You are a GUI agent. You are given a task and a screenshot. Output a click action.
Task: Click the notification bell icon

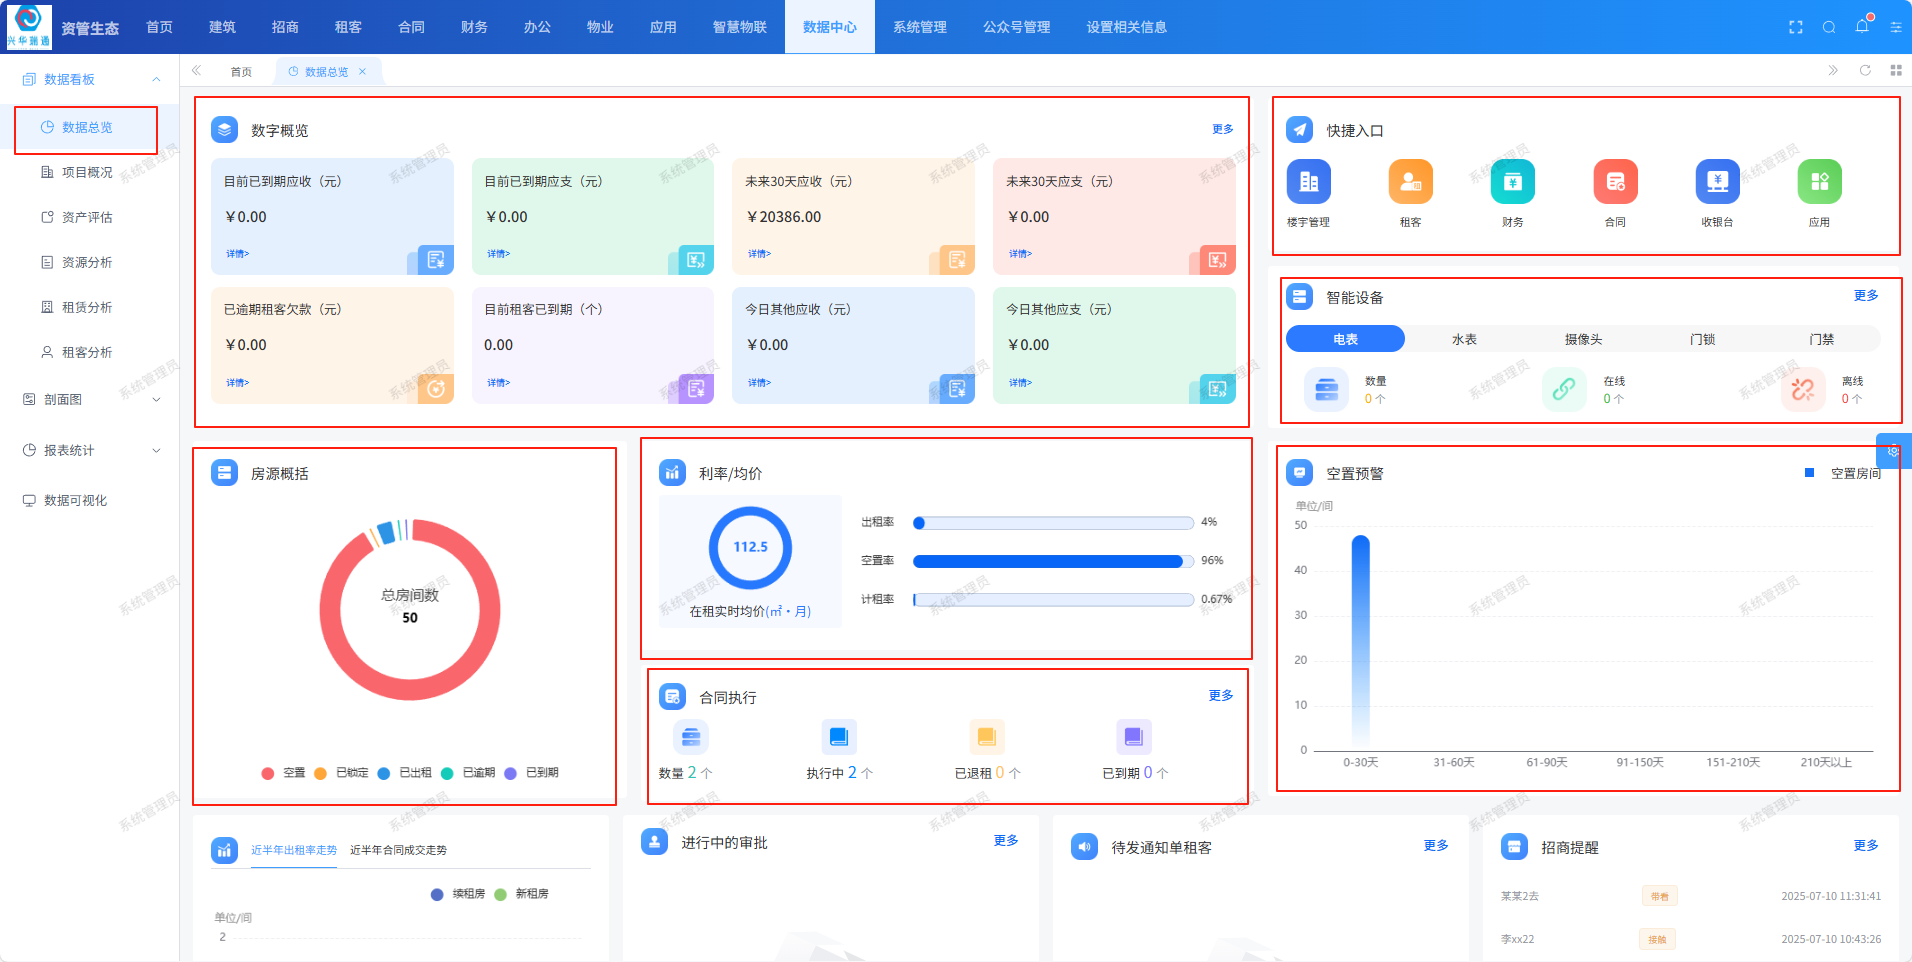(1862, 27)
